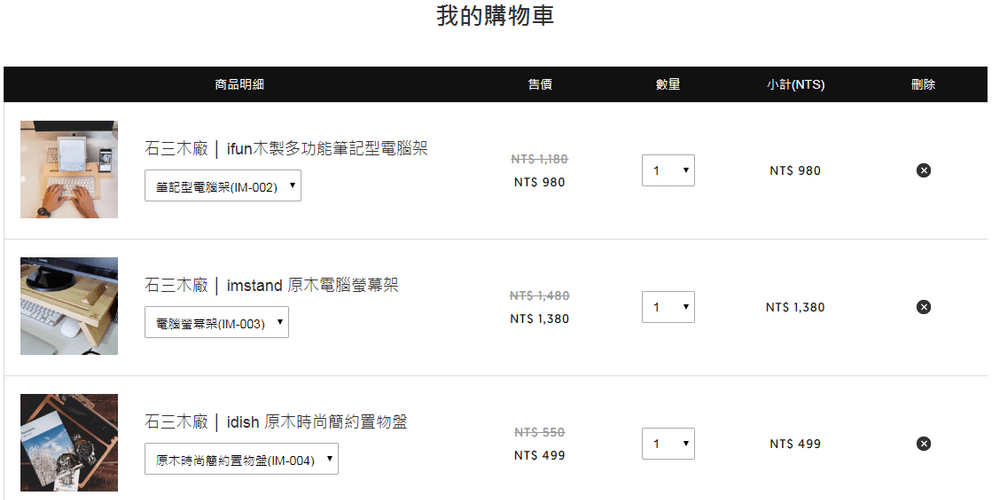Click the 商品明細 column header
The width and height of the screenshot is (1000, 500).
239,84
